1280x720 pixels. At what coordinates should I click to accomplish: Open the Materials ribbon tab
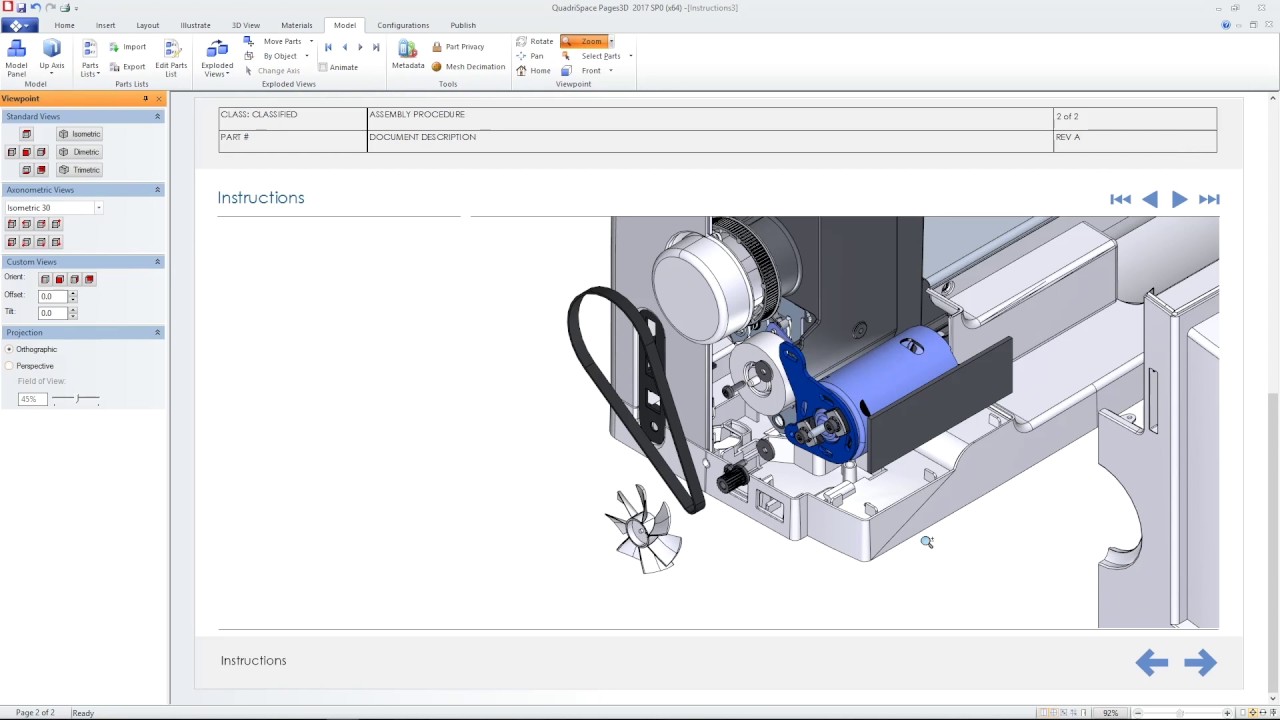click(x=296, y=25)
